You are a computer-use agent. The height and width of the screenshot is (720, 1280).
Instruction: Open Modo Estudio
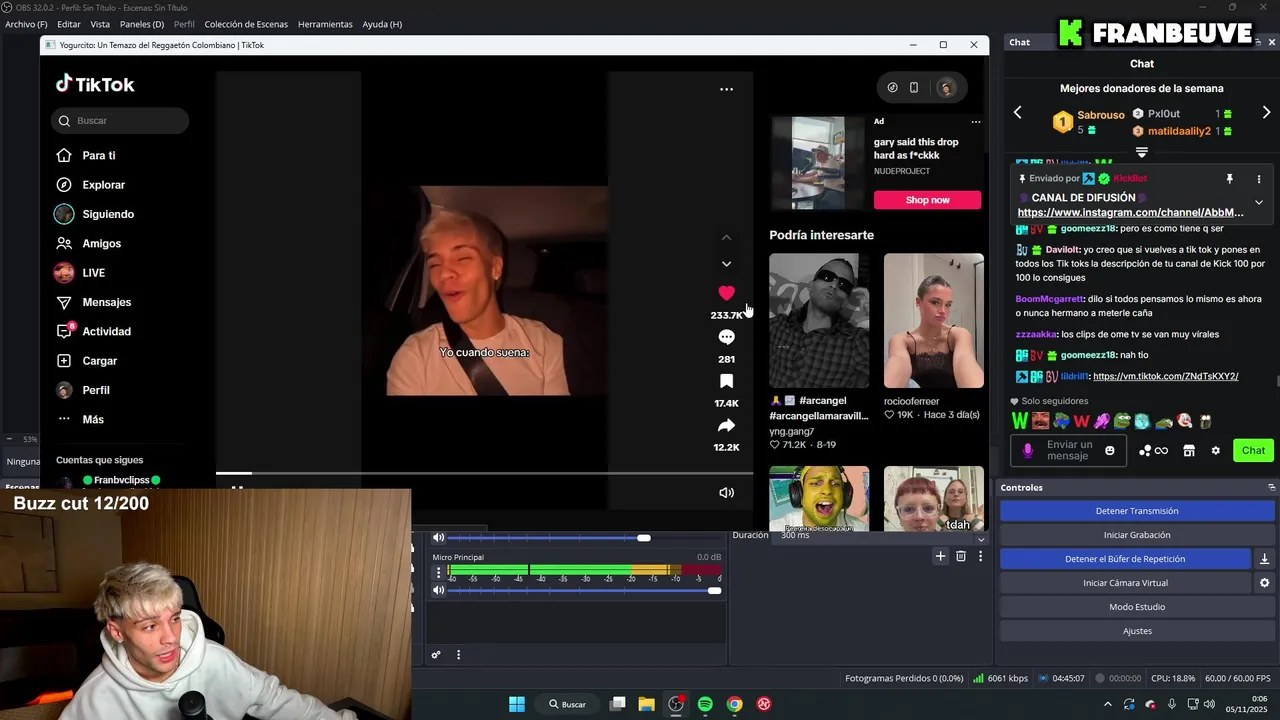[x=1137, y=607]
